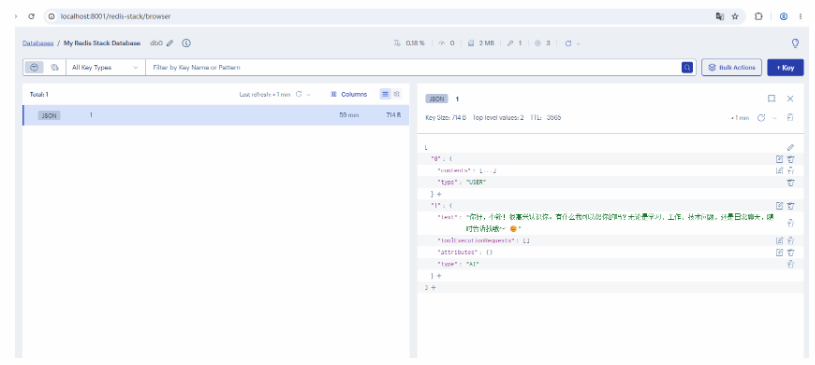This screenshot has height=365, width=815.
Task: Open the key list auto-refresh dropdown
Action: click(308, 95)
